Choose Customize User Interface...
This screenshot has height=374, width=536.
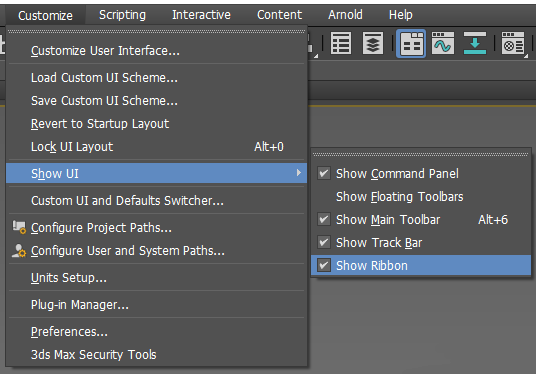(156, 51)
